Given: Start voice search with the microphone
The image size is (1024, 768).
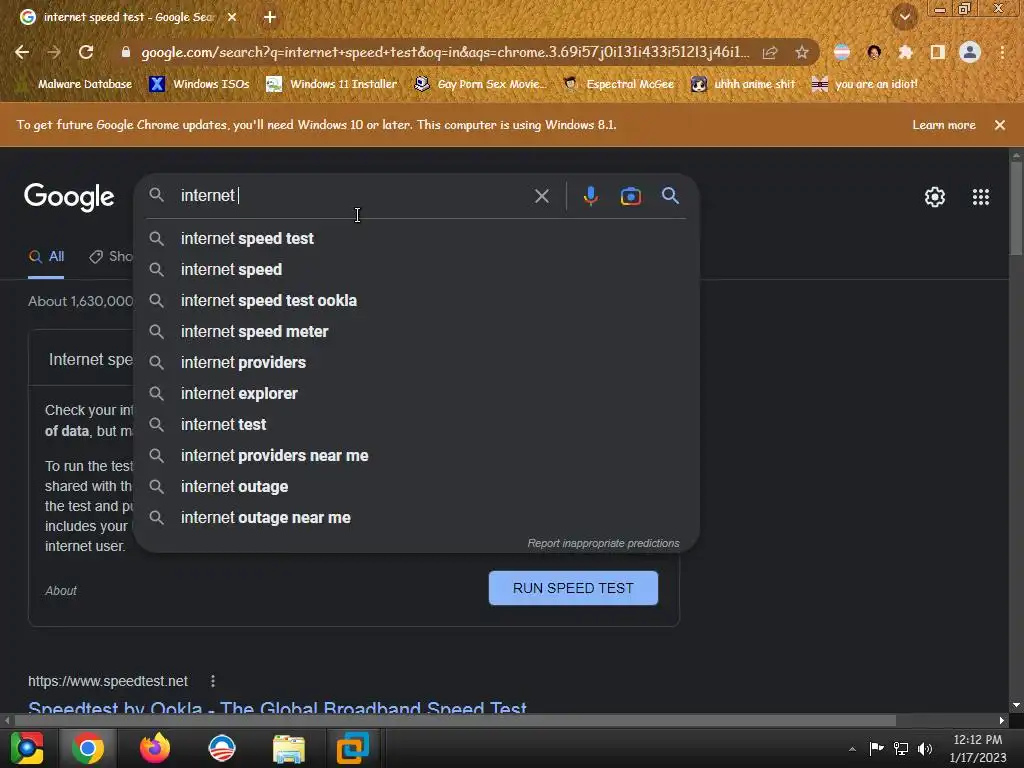Looking at the screenshot, I should click(590, 196).
